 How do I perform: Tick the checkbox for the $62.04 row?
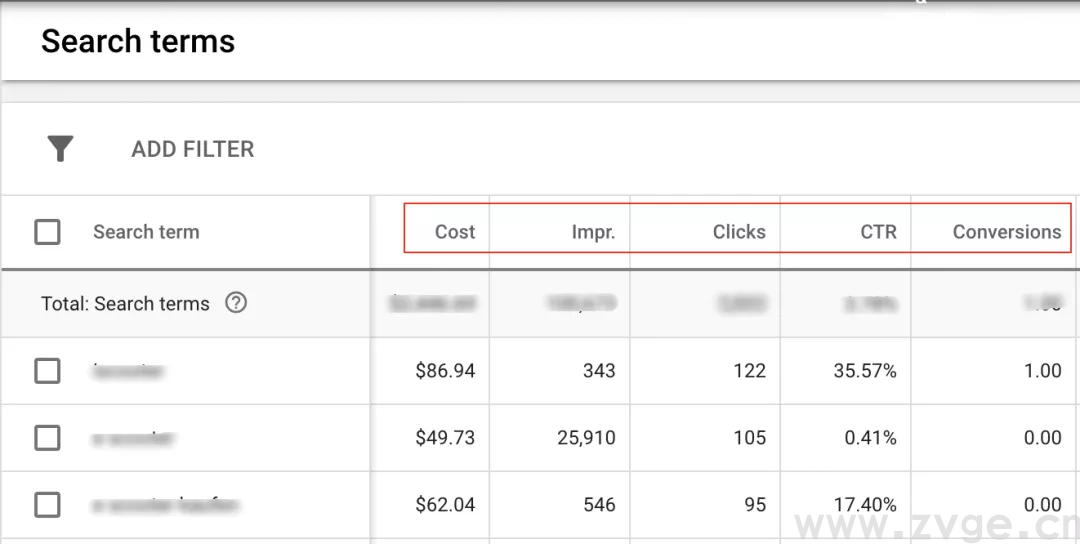pyautogui.click(x=47, y=505)
